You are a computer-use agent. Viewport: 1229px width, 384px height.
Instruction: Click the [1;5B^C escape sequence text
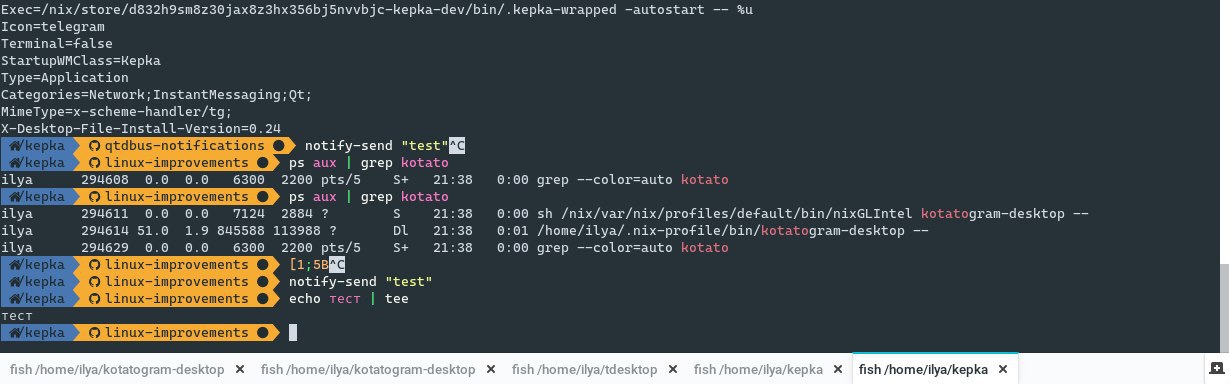click(316, 264)
